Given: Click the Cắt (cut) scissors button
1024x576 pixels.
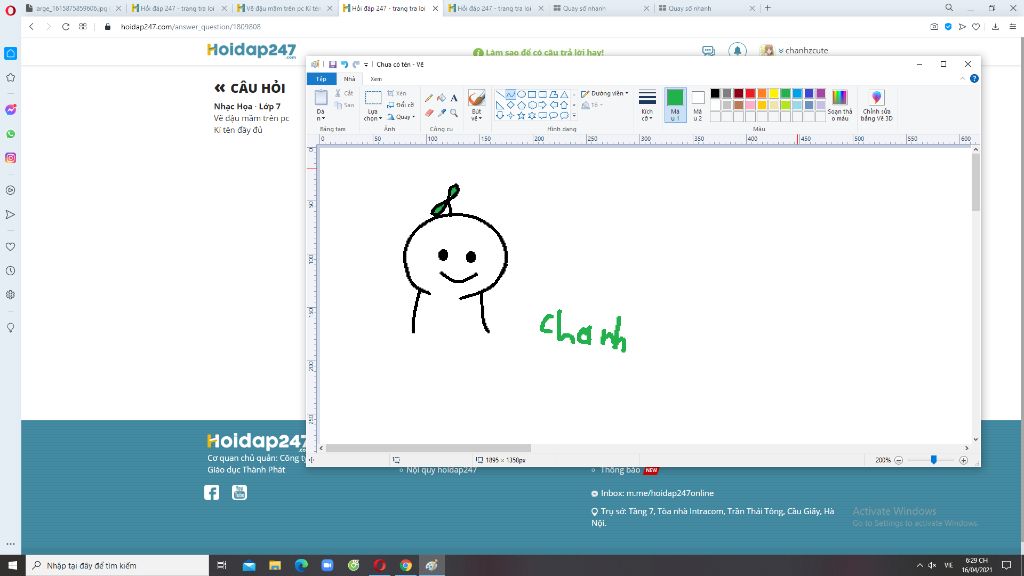Looking at the screenshot, I should (x=344, y=93).
